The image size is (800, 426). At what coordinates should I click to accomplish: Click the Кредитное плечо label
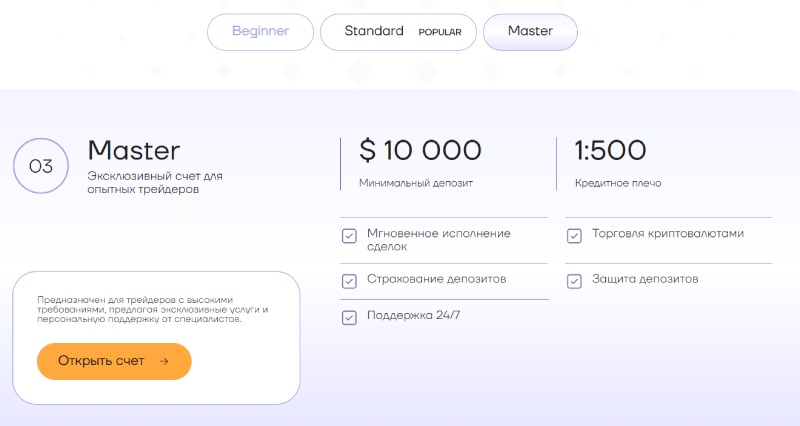(x=618, y=184)
